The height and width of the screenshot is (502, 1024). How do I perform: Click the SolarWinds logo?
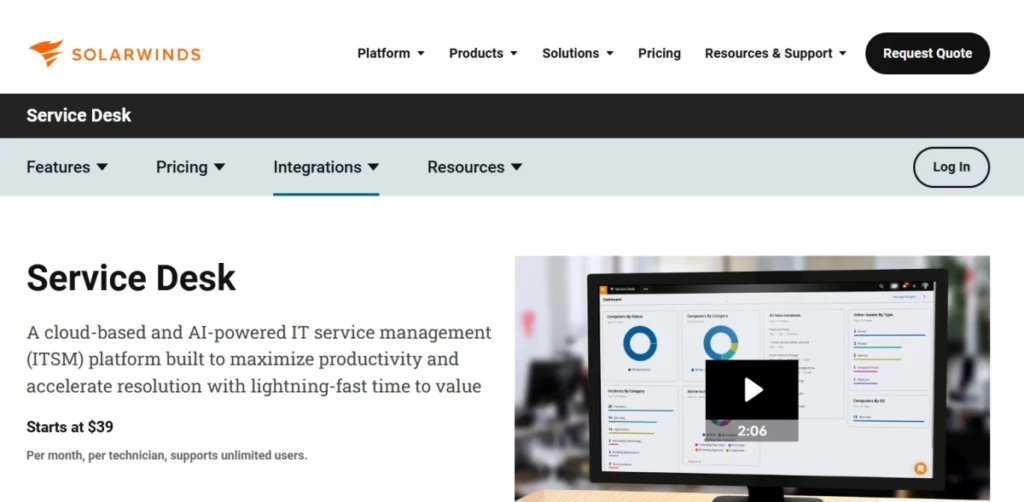click(116, 54)
